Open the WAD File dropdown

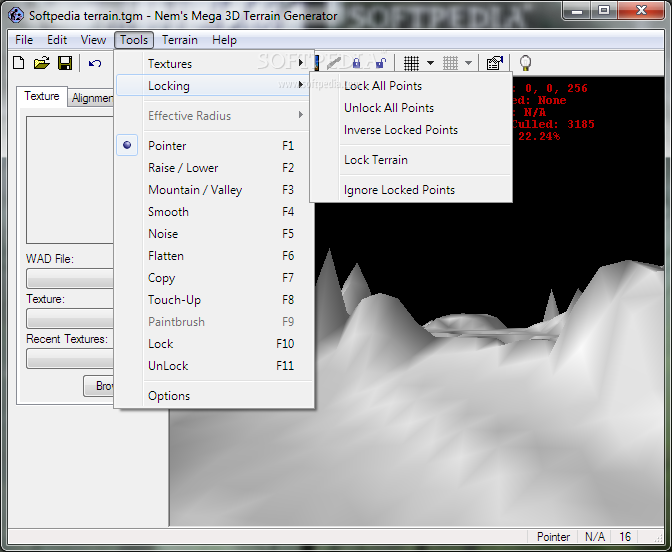pos(70,279)
